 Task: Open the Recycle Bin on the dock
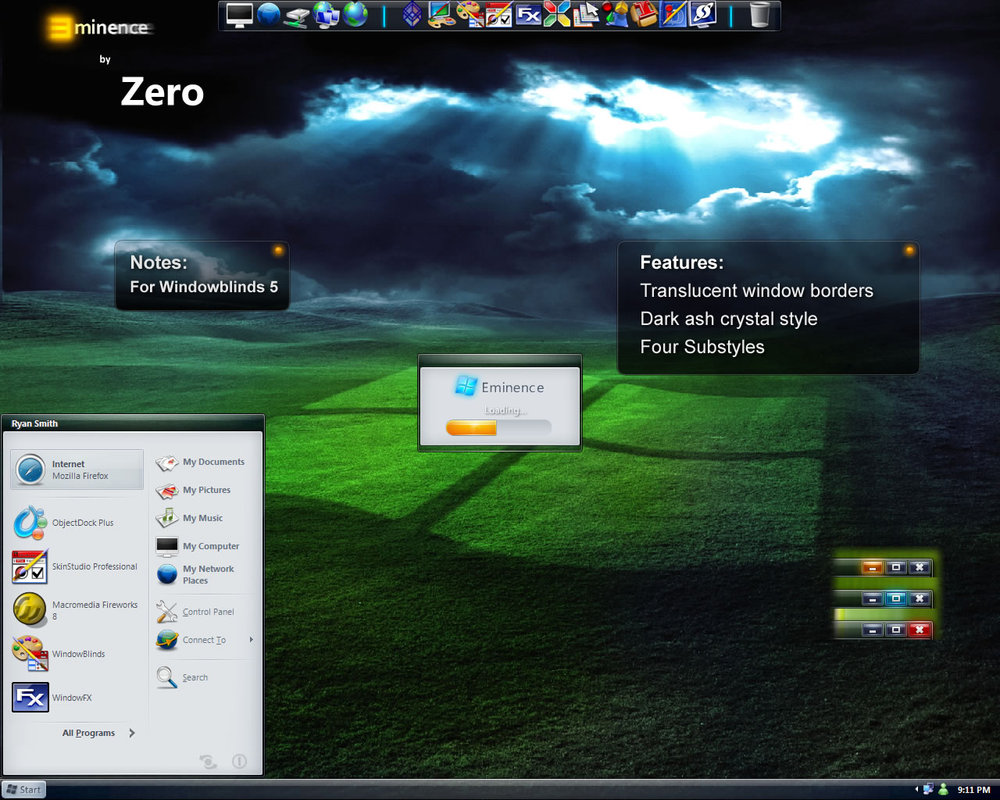tap(758, 15)
